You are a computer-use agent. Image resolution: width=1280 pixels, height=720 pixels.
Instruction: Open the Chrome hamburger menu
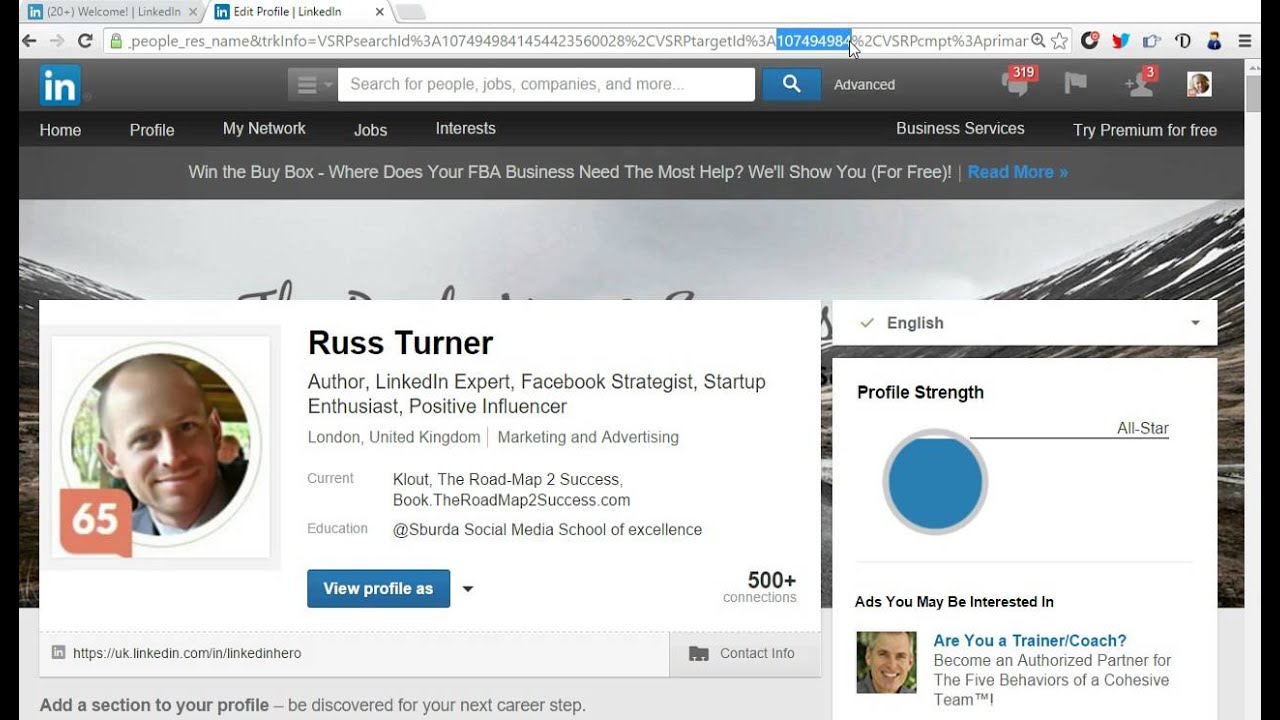1245,41
